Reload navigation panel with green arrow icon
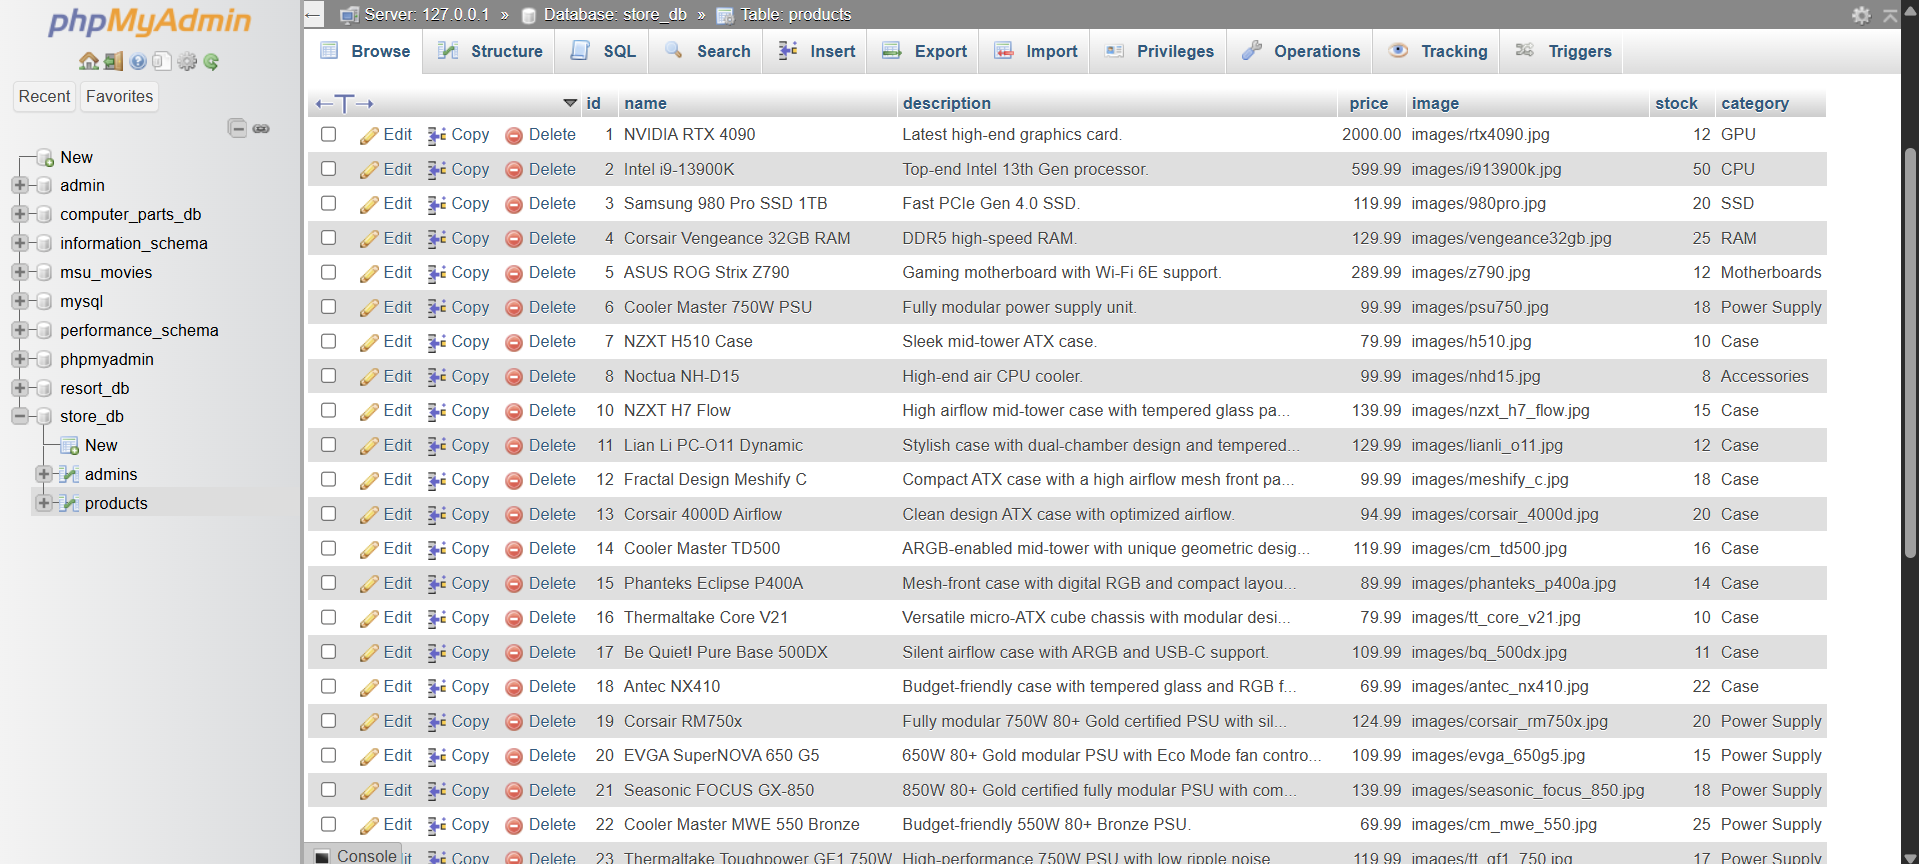Screen dimensions: 1919x864 click(x=211, y=61)
